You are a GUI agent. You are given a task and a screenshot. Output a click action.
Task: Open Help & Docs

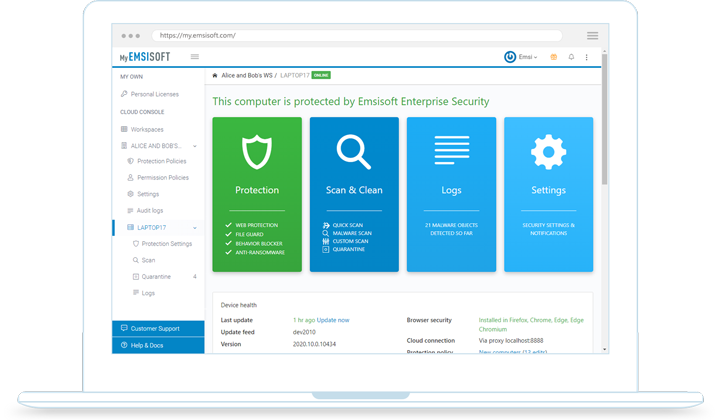click(x=158, y=345)
